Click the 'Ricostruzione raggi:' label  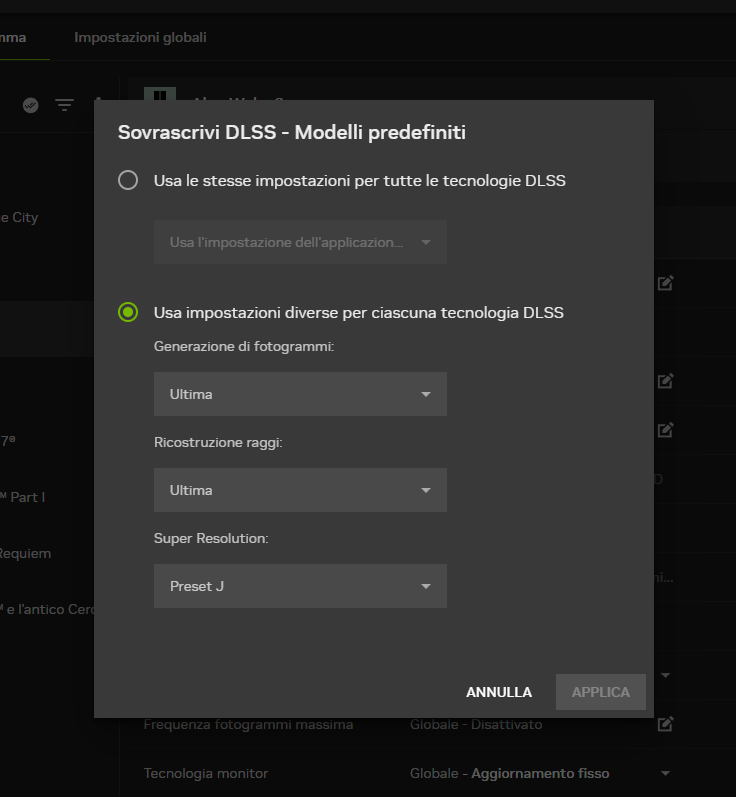click(x=218, y=443)
